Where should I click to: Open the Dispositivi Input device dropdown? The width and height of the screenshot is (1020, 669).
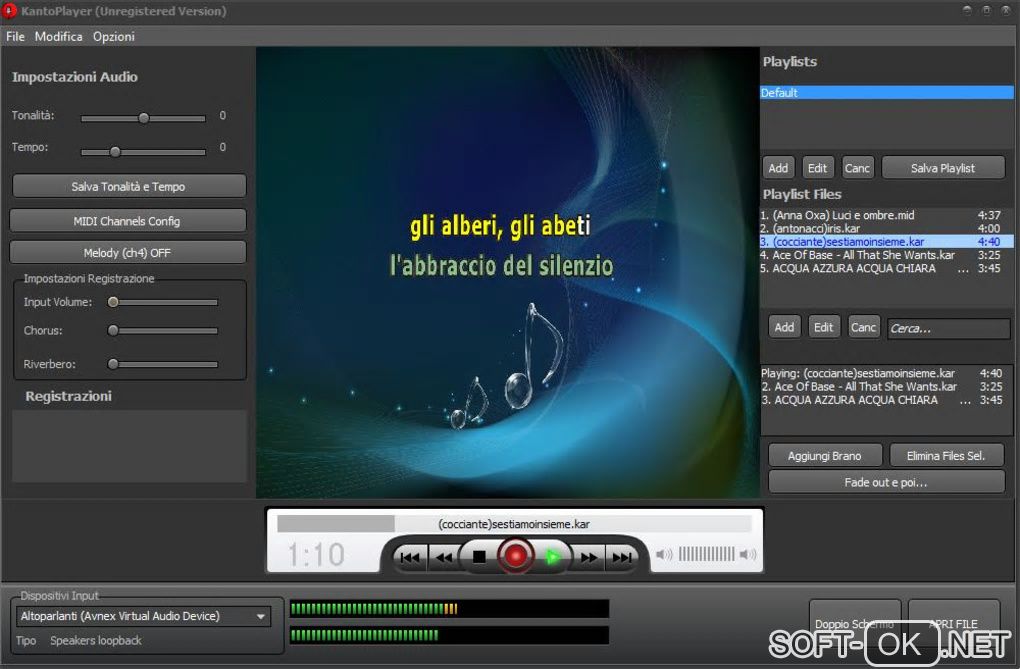(x=144, y=616)
